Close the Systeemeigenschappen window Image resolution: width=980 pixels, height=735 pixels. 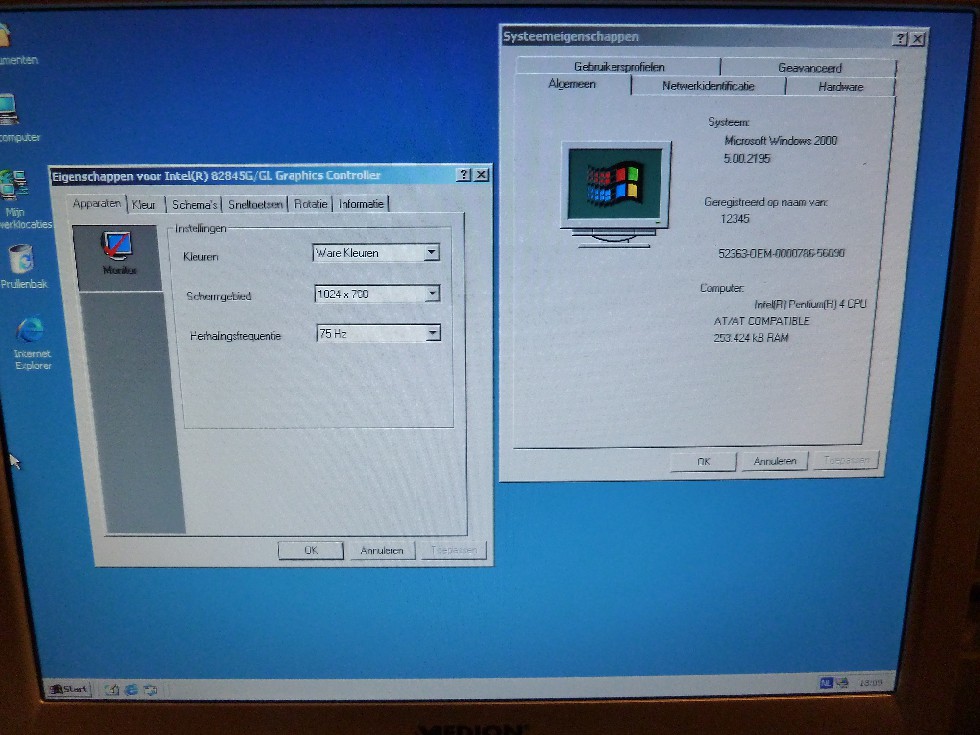pyautogui.click(x=917, y=39)
